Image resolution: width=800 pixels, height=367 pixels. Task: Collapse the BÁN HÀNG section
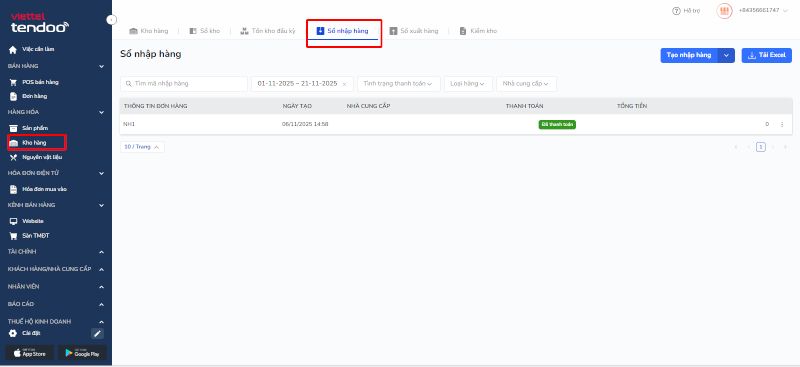pyautogui.click(x=102, y=66)
